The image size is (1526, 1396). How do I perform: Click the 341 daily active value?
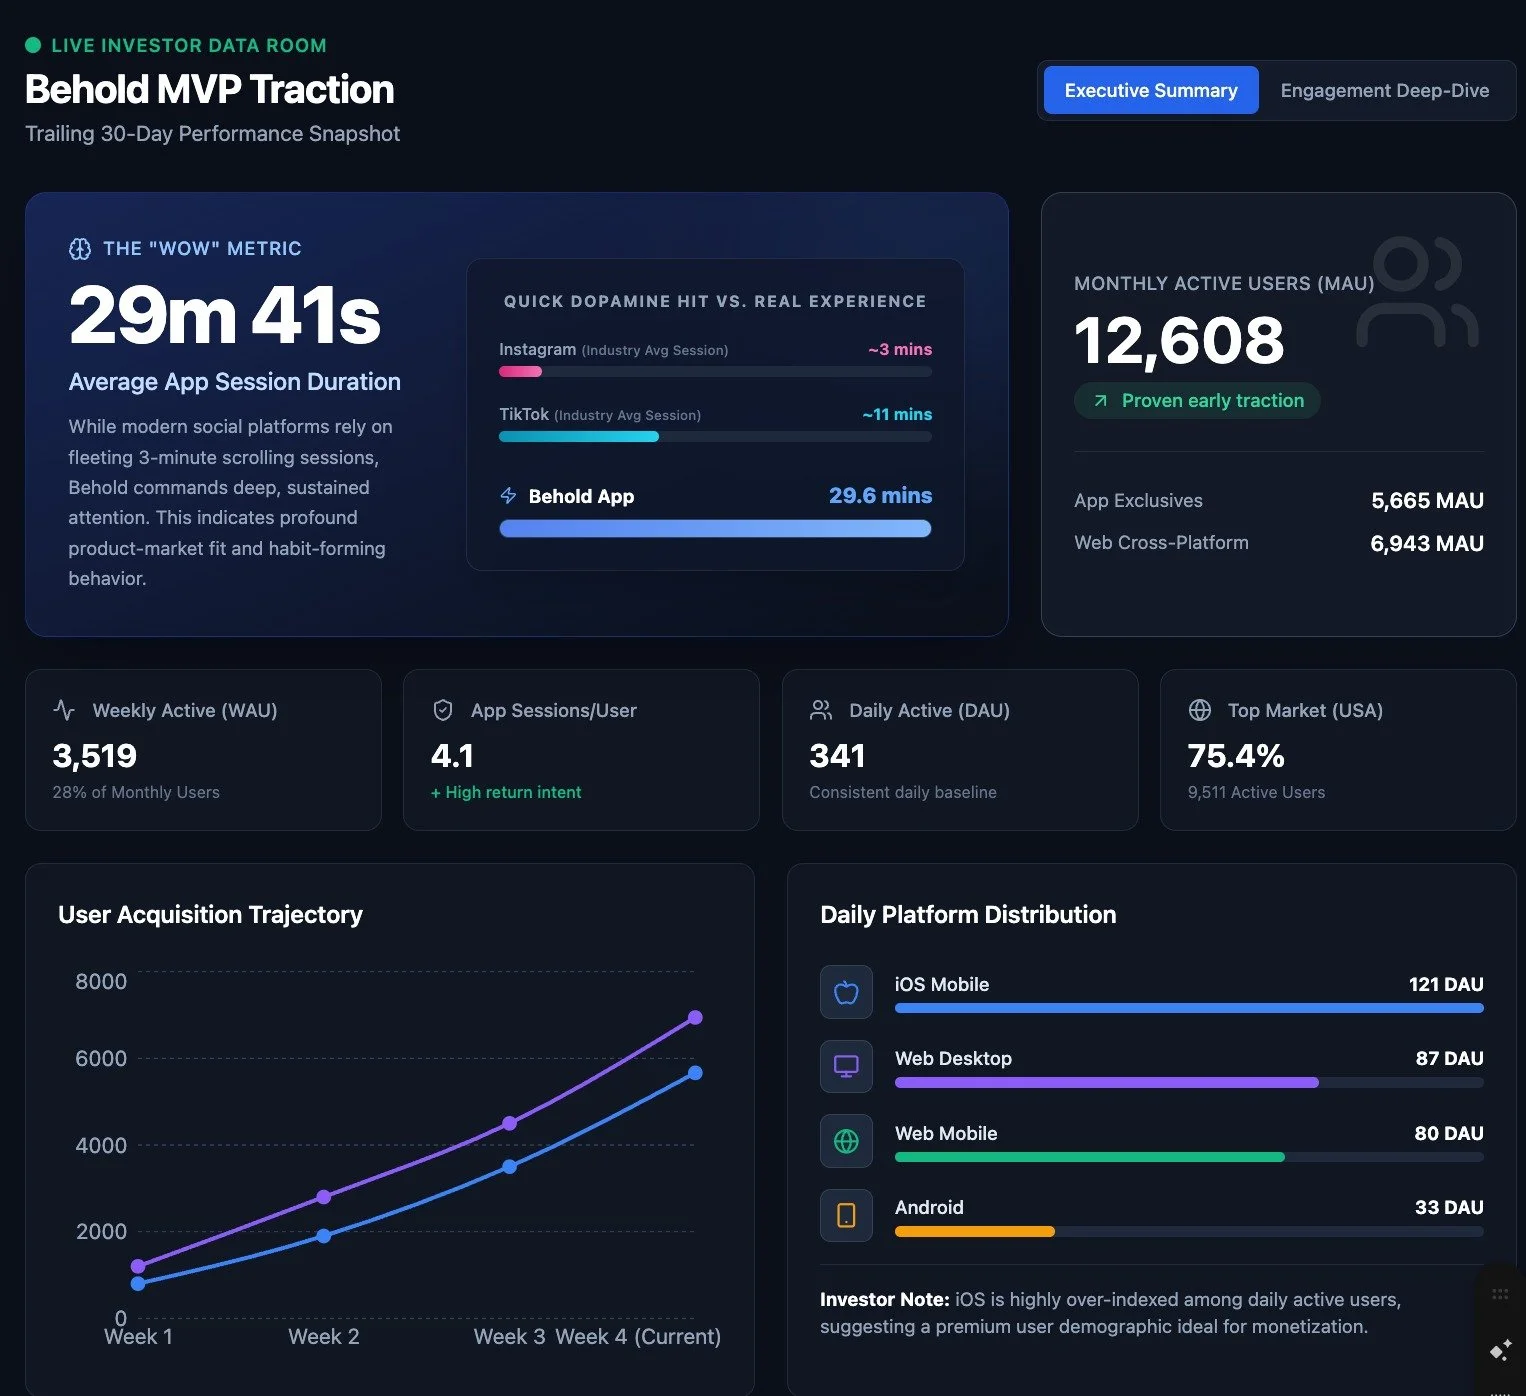click(x=837, y=756)
